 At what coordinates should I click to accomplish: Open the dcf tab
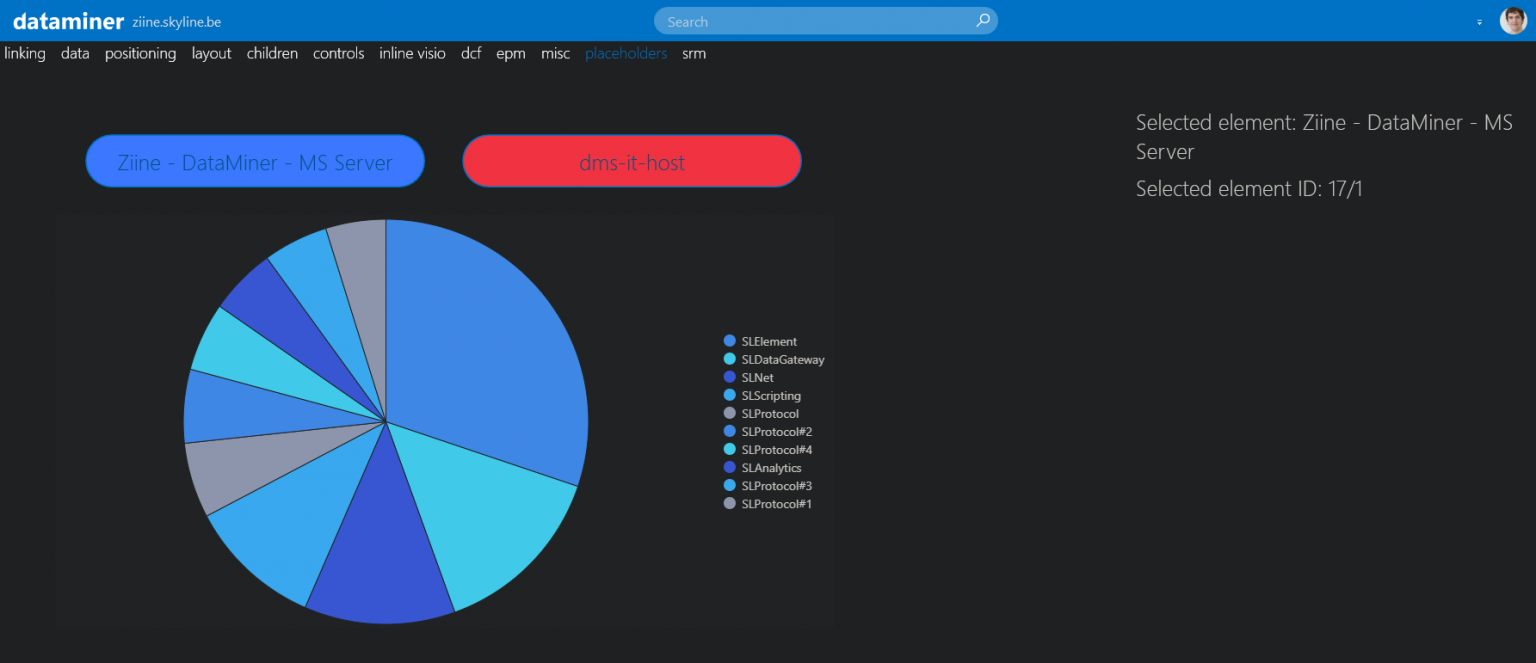point(470,53)
